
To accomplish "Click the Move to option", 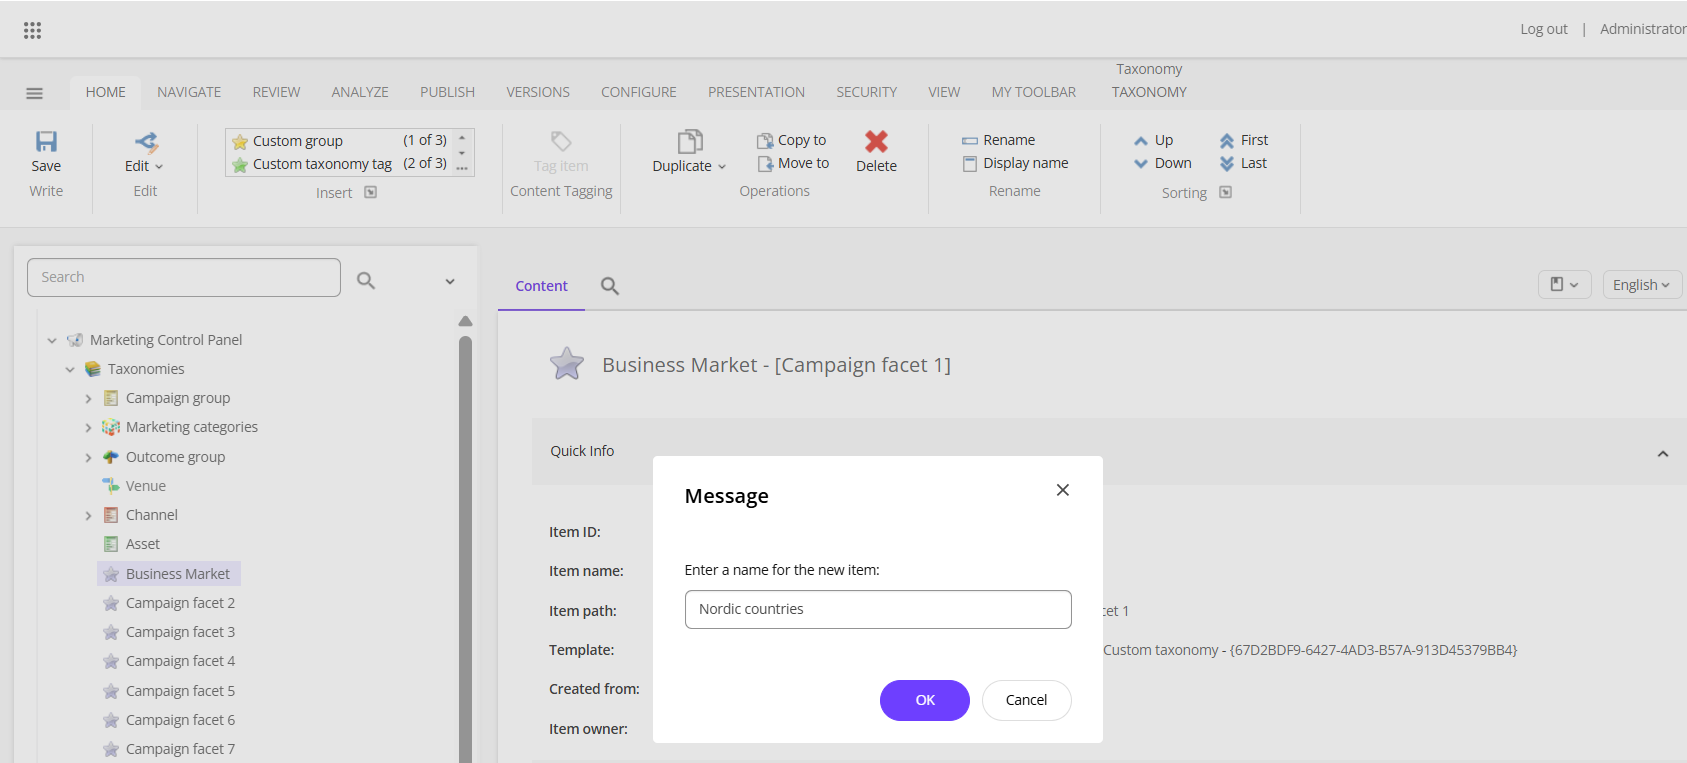I will [x=794, y=163].
